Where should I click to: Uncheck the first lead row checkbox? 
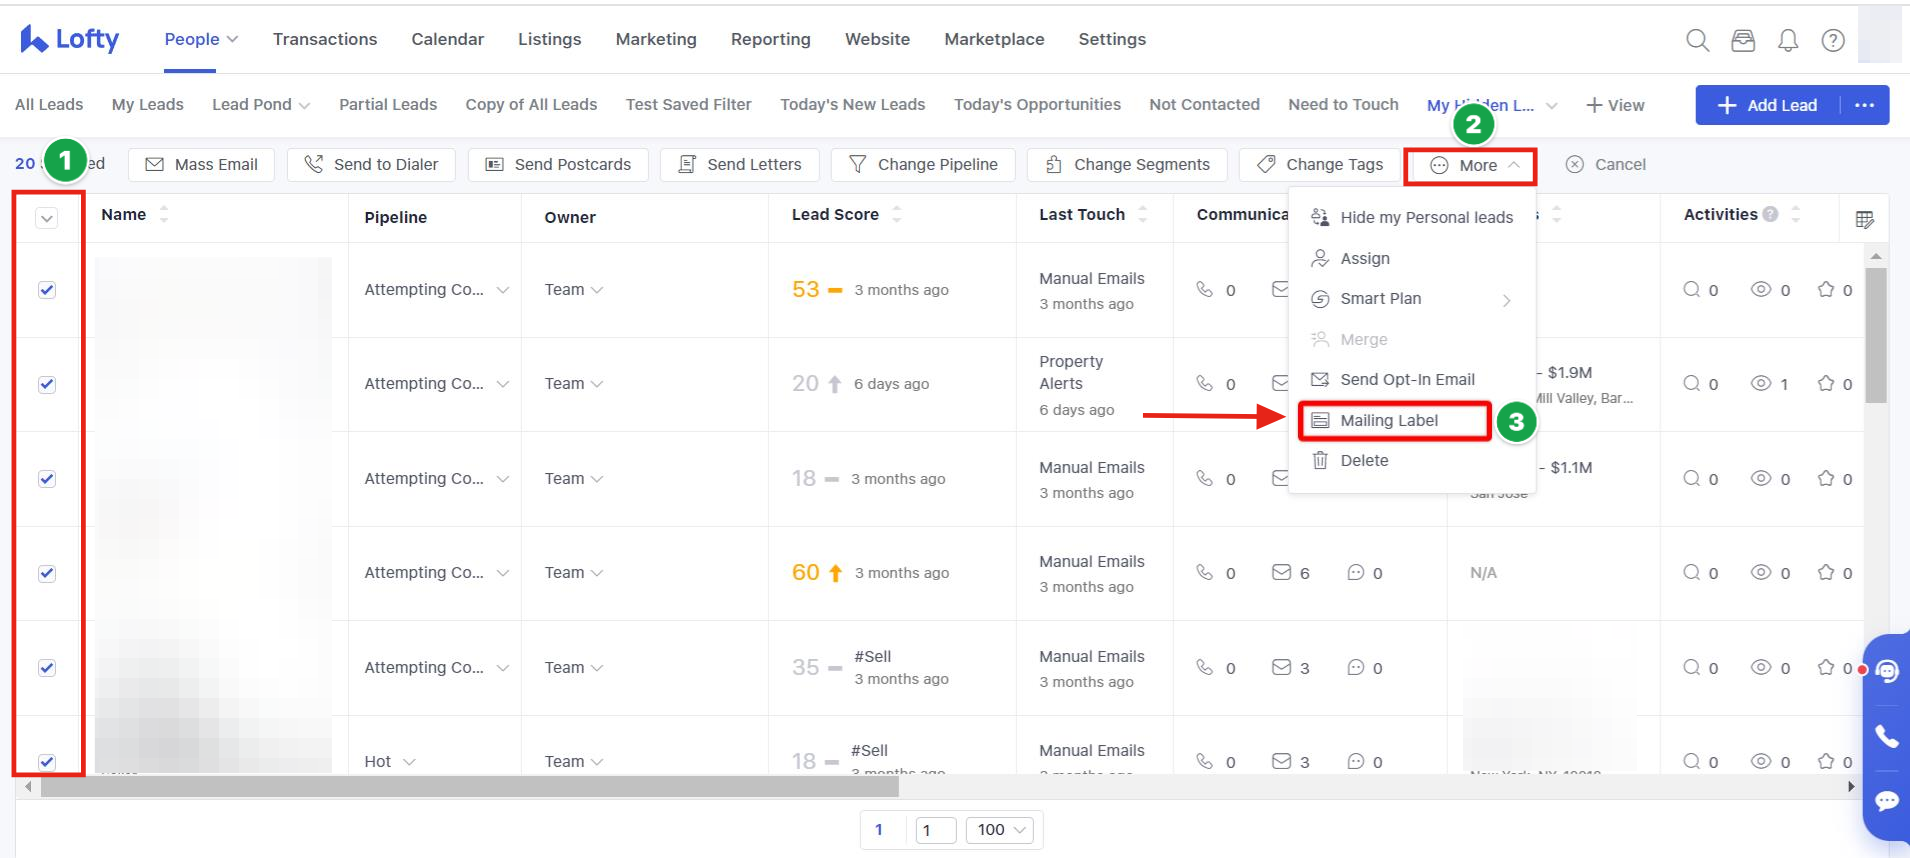point(47,290)
